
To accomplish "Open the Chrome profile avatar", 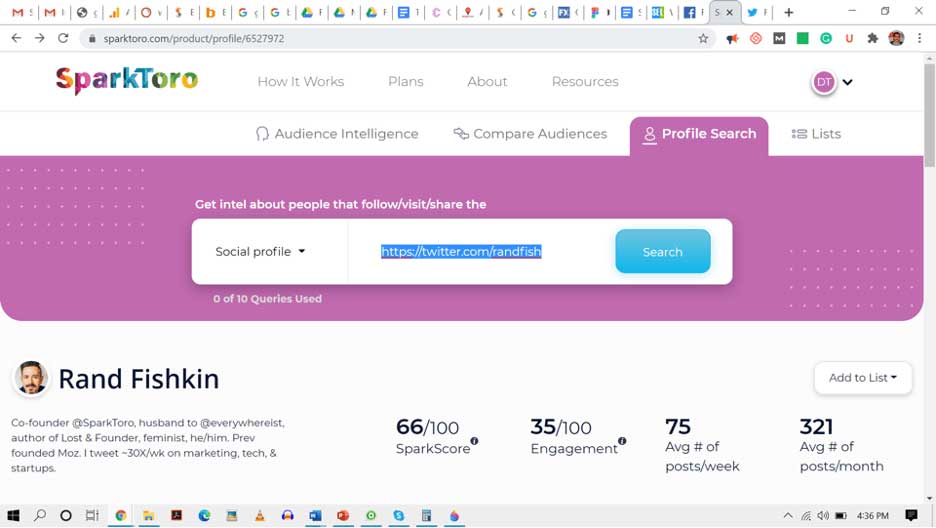I will [896, 38].
